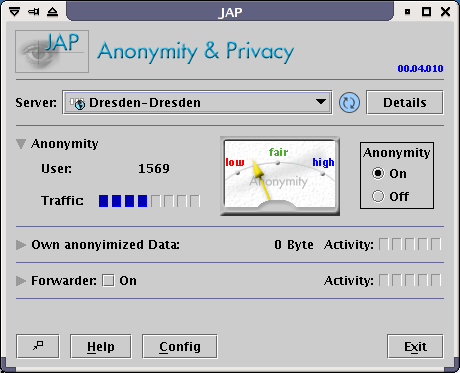Maximize the JAP window
The height and width of the screenshot is (373, 460).
[x=426, y=12]
